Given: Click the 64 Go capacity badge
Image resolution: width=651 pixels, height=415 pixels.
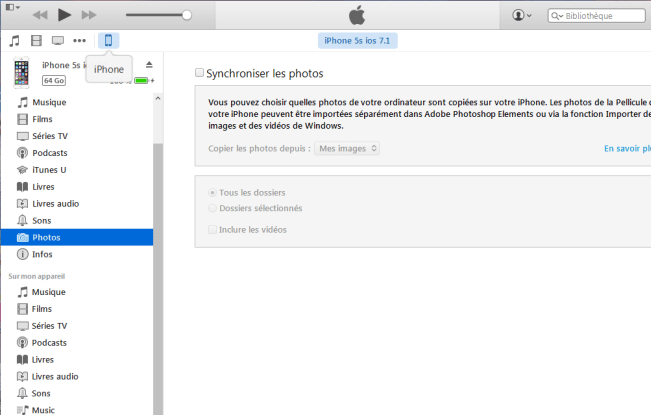Looking at the screenshot, I should point(54,81).
